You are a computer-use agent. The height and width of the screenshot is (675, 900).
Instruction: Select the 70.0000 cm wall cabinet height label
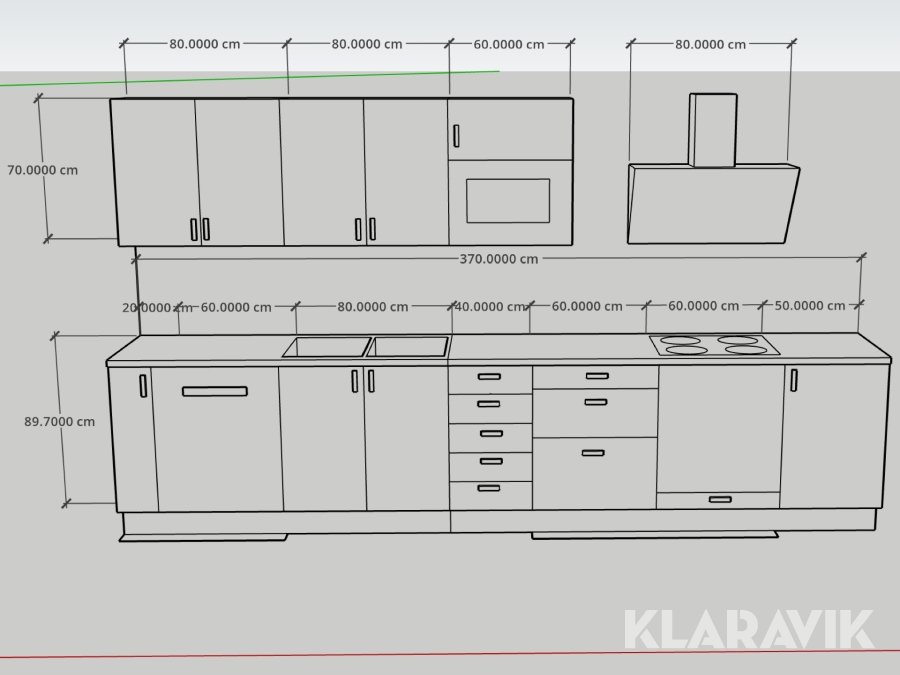click(43, 170)
